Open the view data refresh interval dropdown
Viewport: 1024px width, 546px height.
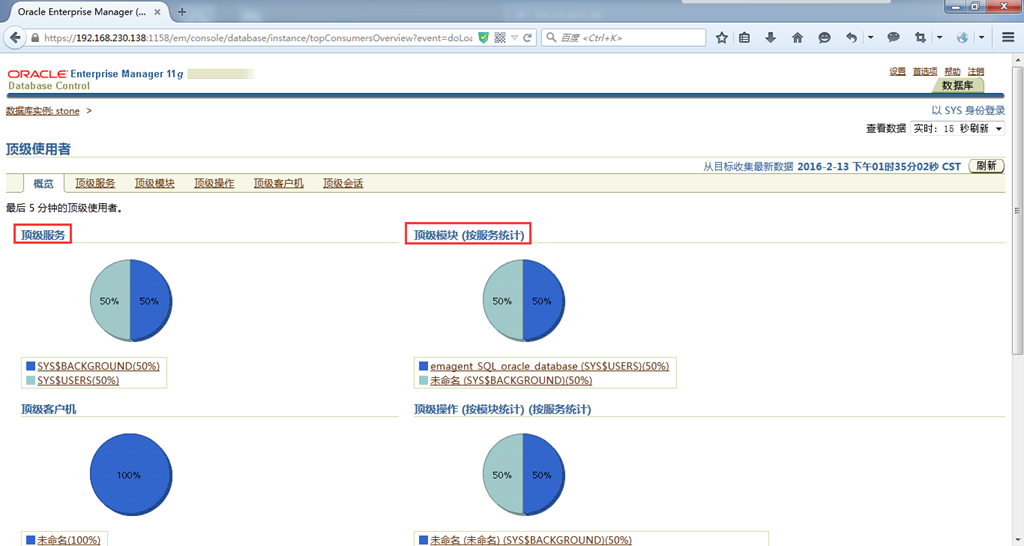pyautogui.click(x=958, y=129)
